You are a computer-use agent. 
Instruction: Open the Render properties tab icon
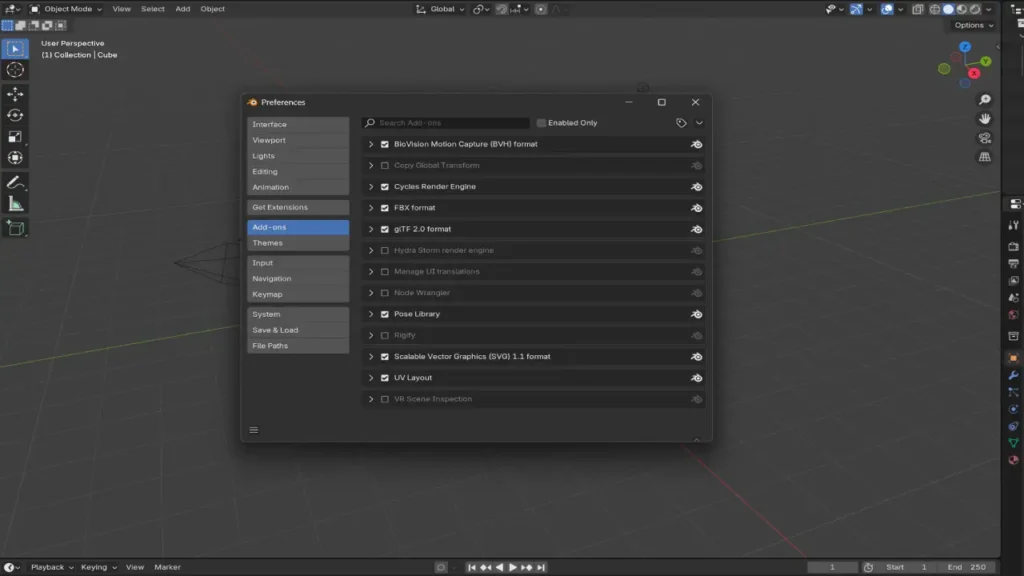[1013, 247]
